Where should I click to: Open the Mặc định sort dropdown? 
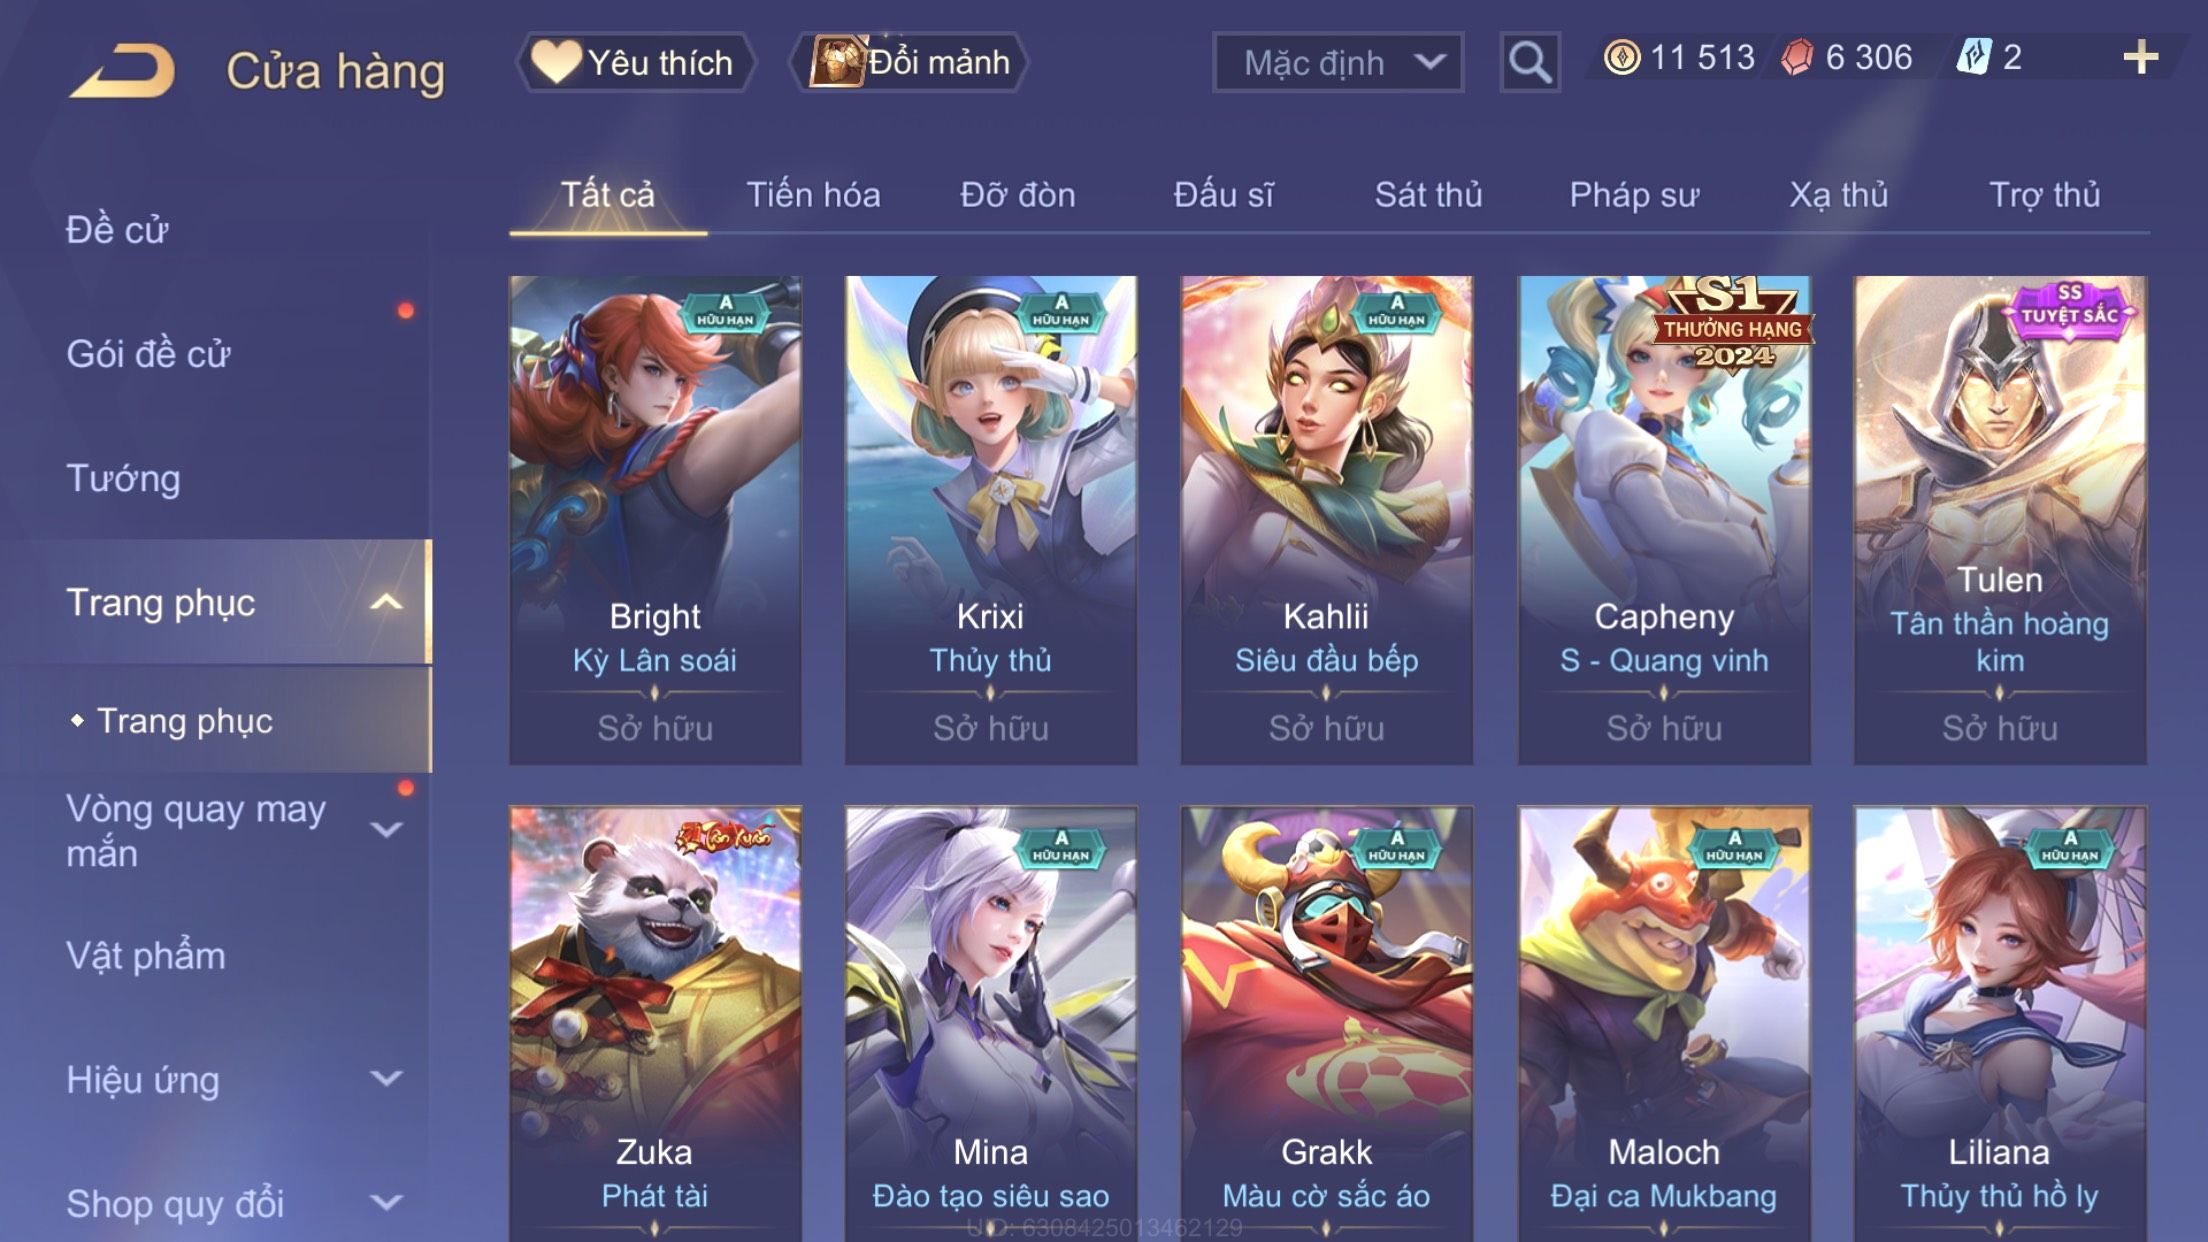pyautogui.click(x=1338, y=62)
